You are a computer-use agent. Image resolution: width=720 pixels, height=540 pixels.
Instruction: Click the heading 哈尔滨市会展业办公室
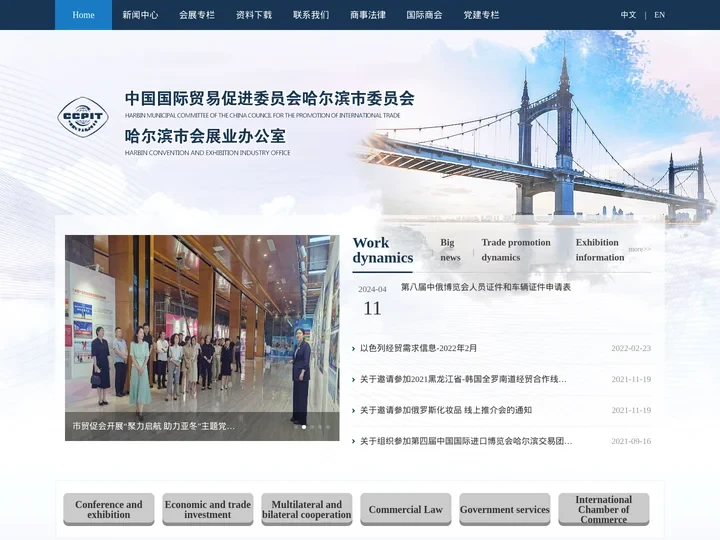point(205,136)
